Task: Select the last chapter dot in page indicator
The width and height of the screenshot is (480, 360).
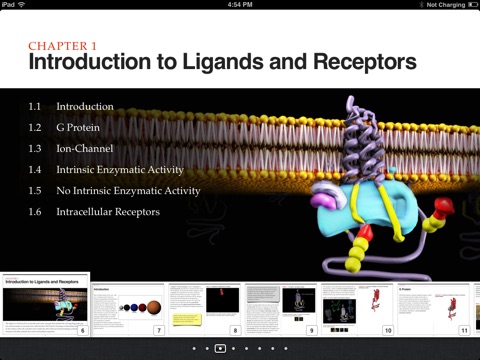Action: [x=286, y=349]
